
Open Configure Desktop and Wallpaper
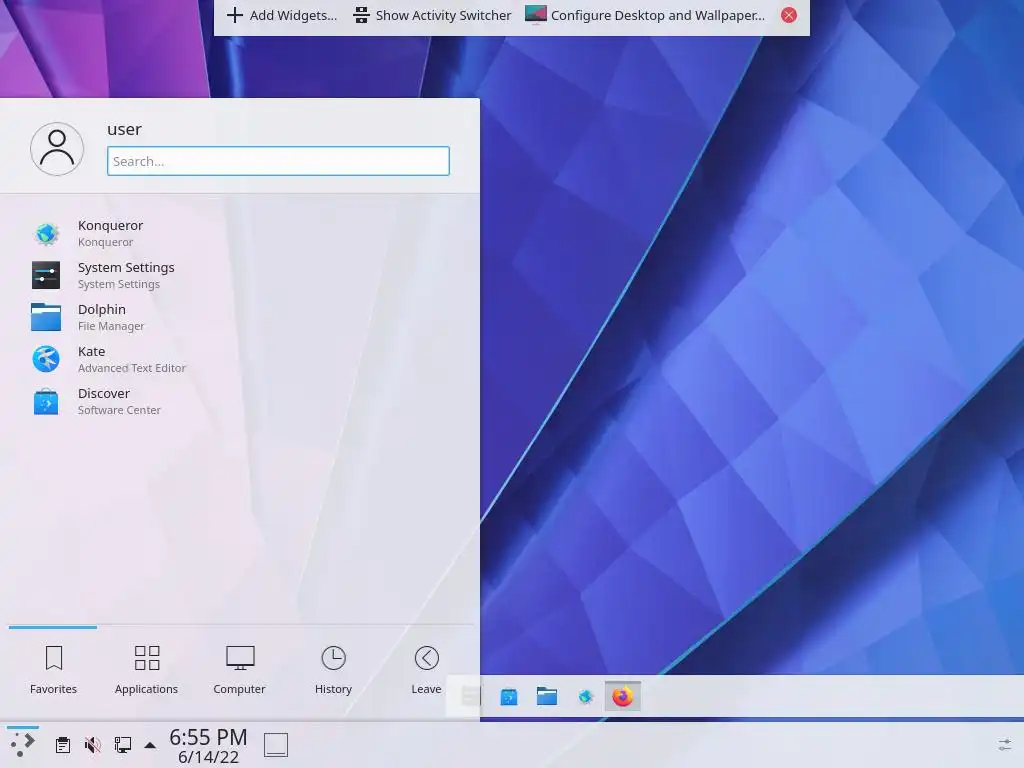point(645,15)
